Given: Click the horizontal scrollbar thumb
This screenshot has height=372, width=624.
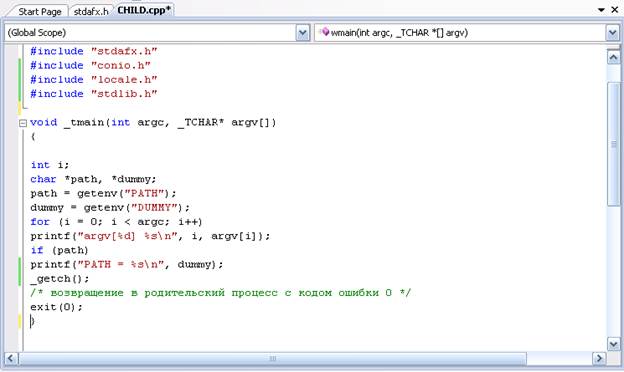Looking at the screenshot, I should tap(273, 358).
